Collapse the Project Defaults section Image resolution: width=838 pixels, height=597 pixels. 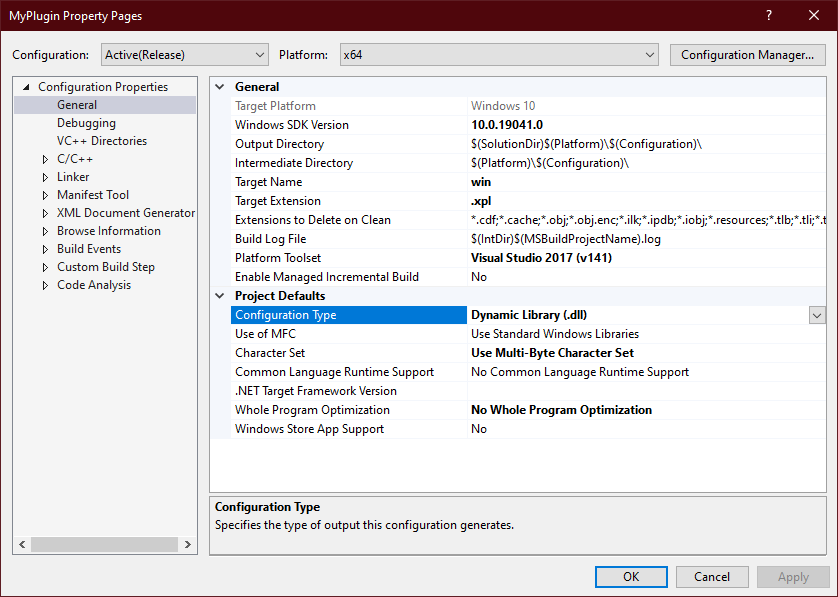[219, 295]
